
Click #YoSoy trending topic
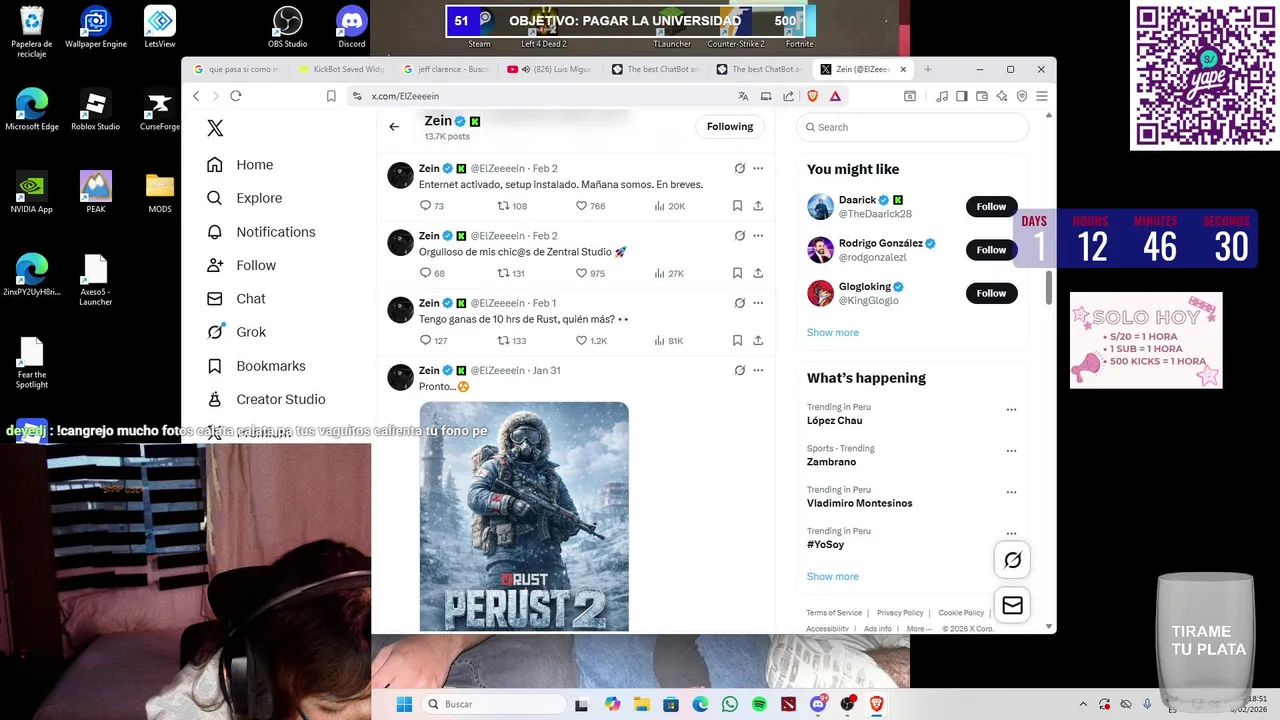[x=826, y=545]
